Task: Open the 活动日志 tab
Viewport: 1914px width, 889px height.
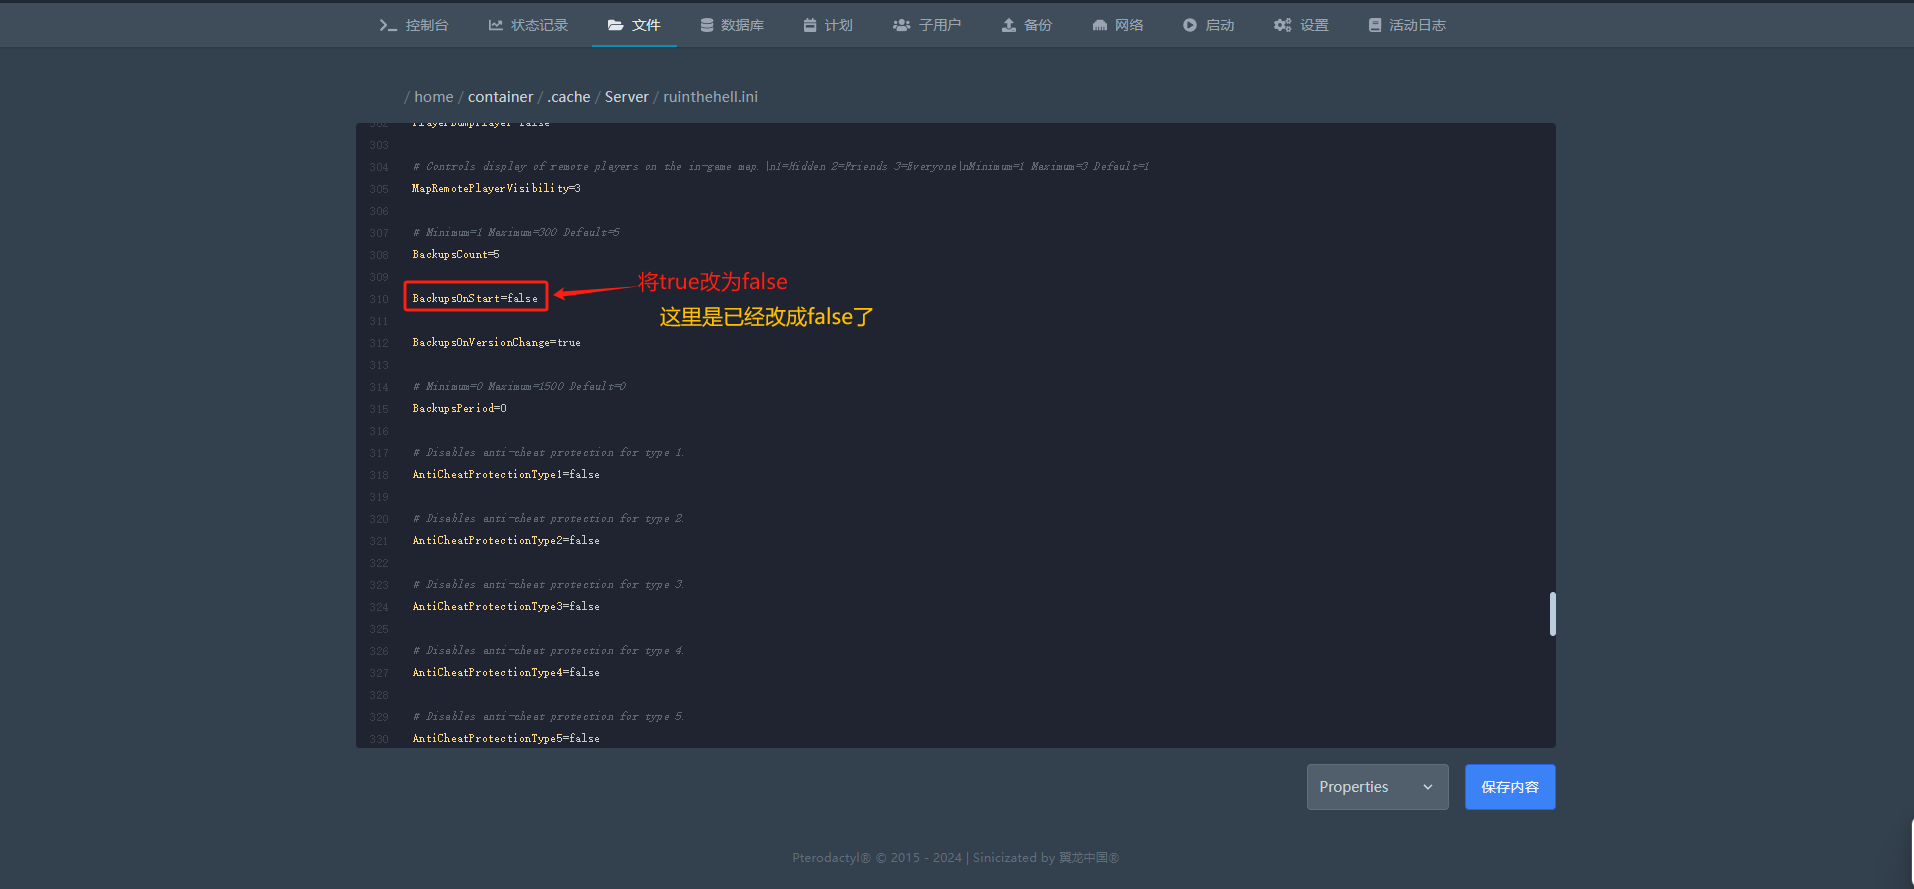Action: [x=1407, y=25]
